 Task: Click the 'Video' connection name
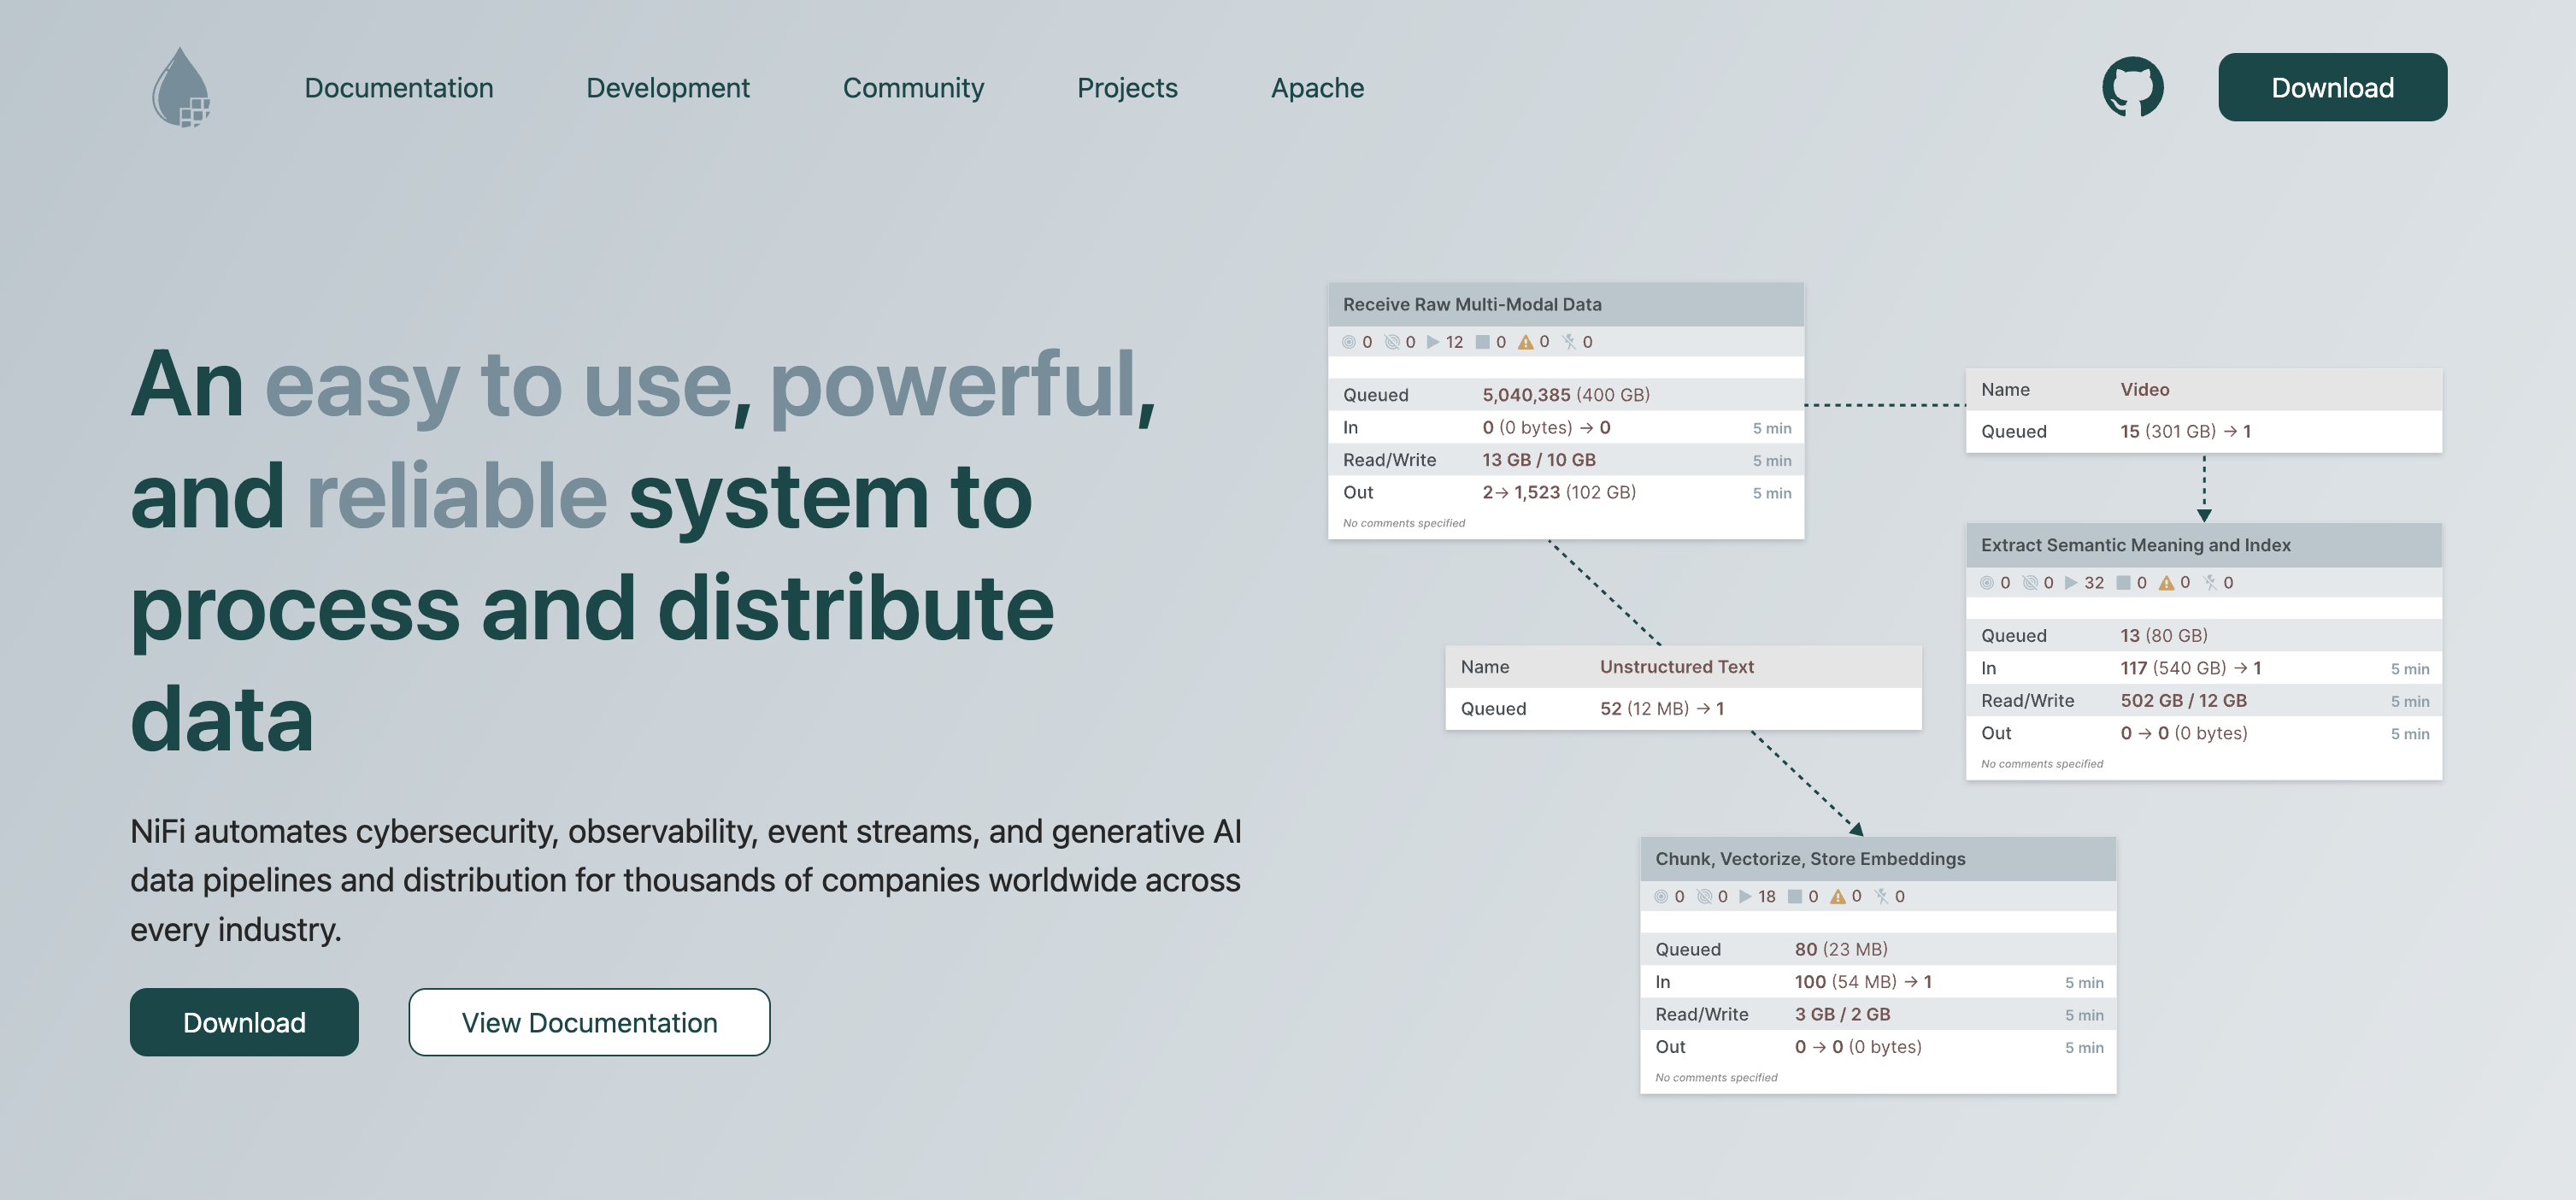coord(2144,390)
